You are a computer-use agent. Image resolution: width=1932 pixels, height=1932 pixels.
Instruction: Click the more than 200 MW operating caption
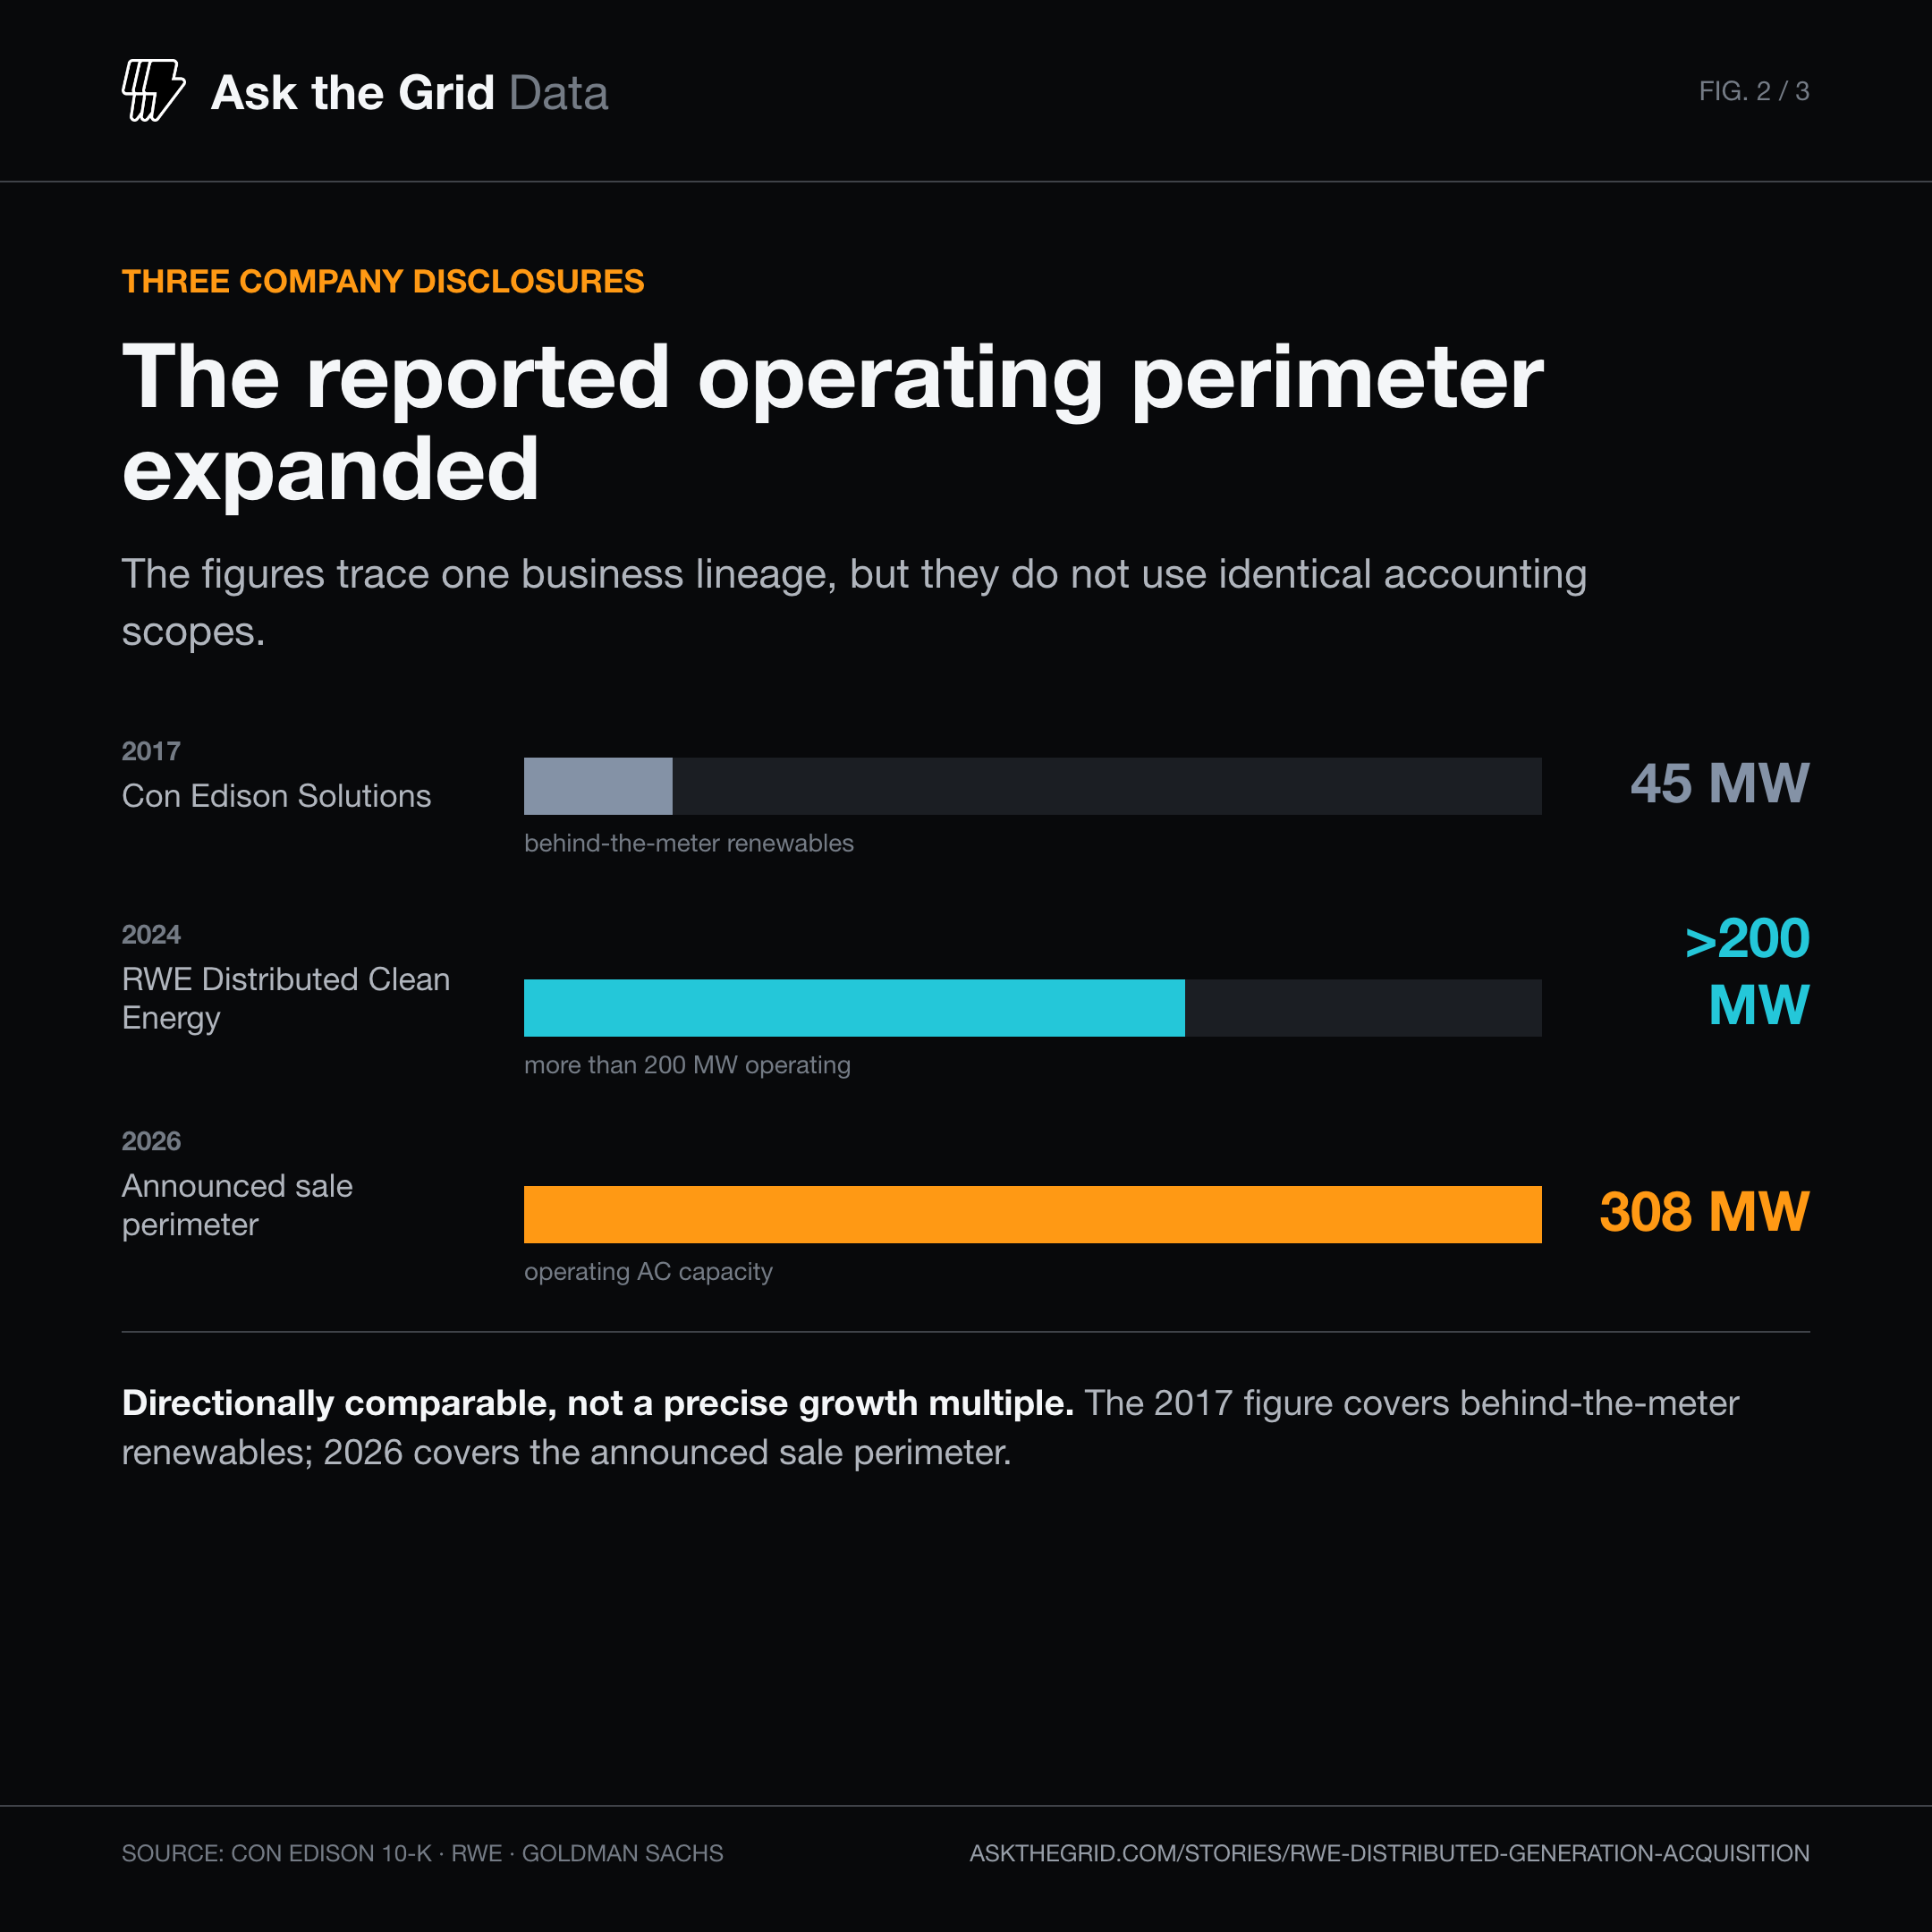click(x=687, y=1065)
